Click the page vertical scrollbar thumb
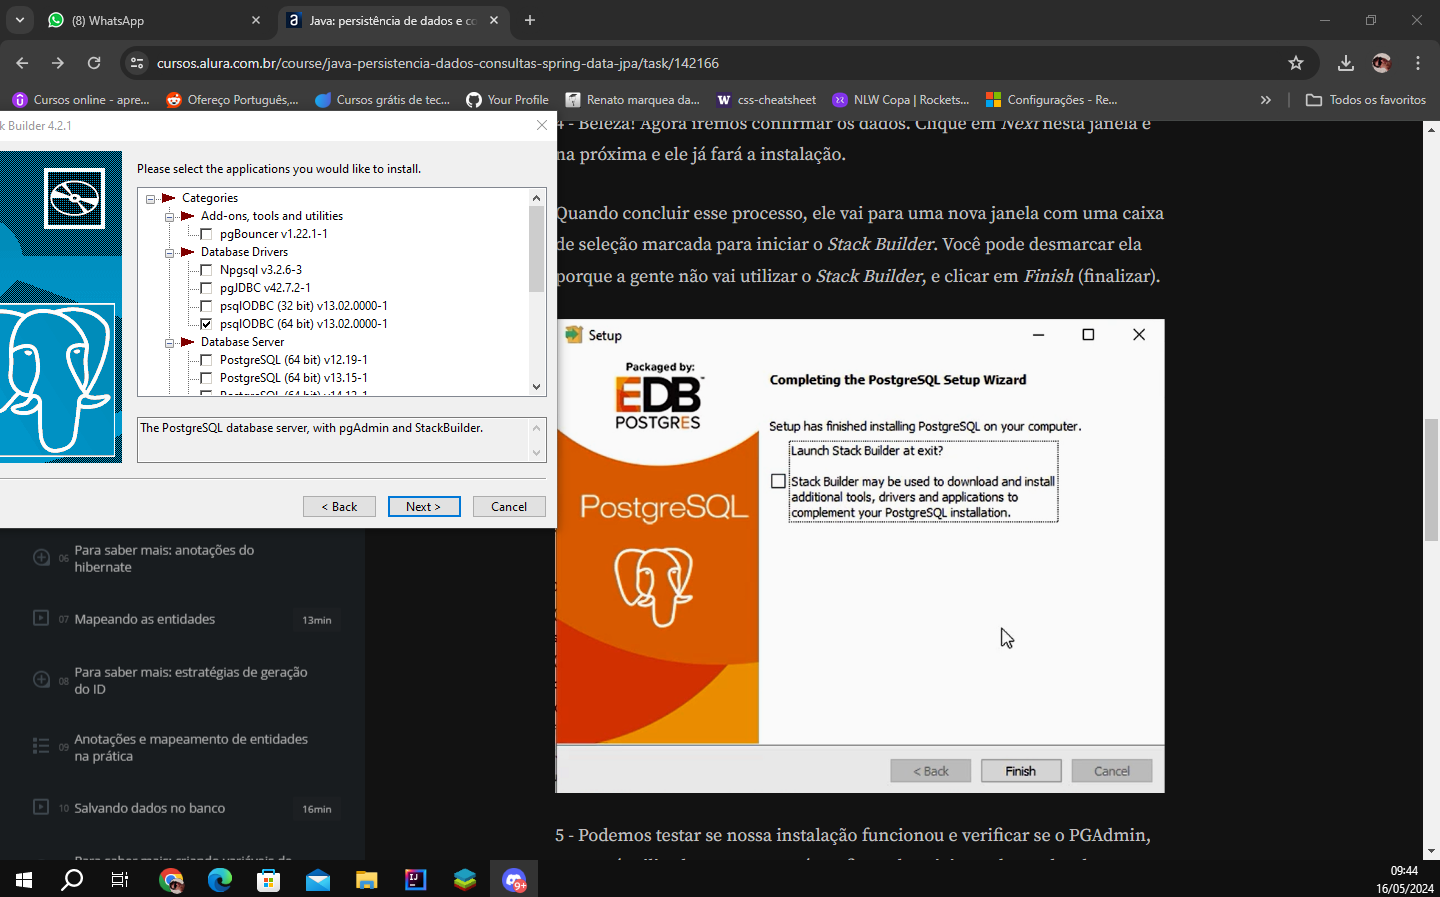The image size is (1440, 897). pyautogui.click(x=1431, y=480)
